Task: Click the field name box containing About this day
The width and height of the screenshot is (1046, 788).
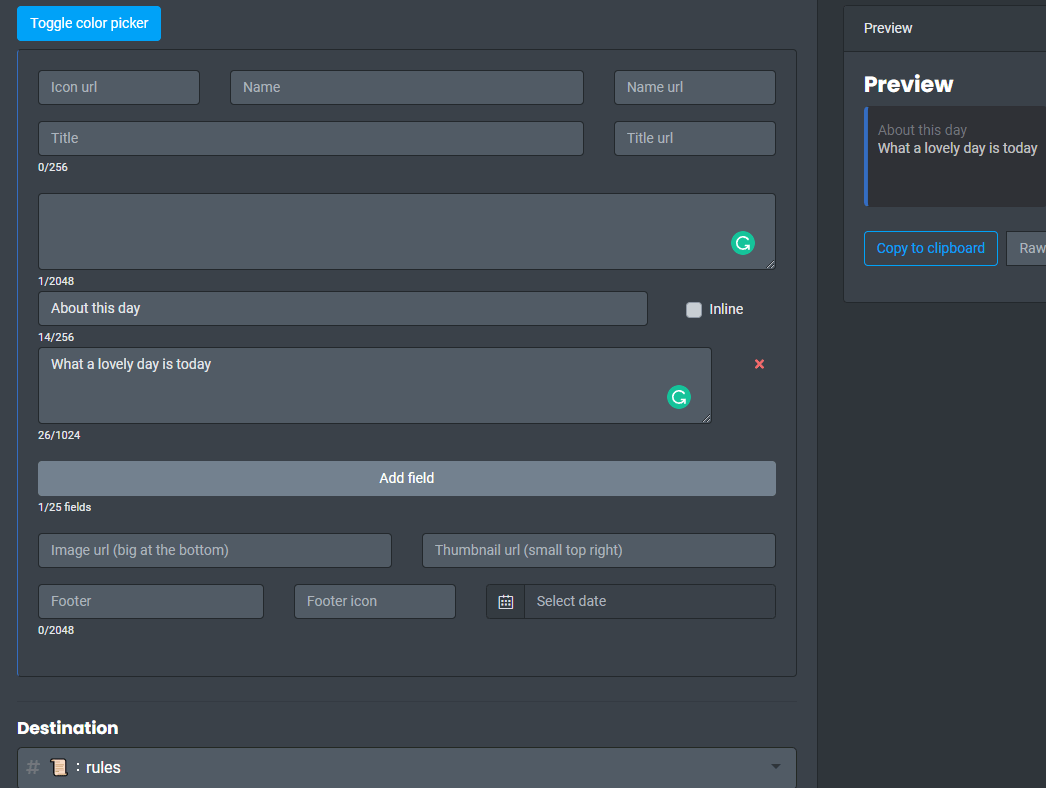Action: coord(342,308)
